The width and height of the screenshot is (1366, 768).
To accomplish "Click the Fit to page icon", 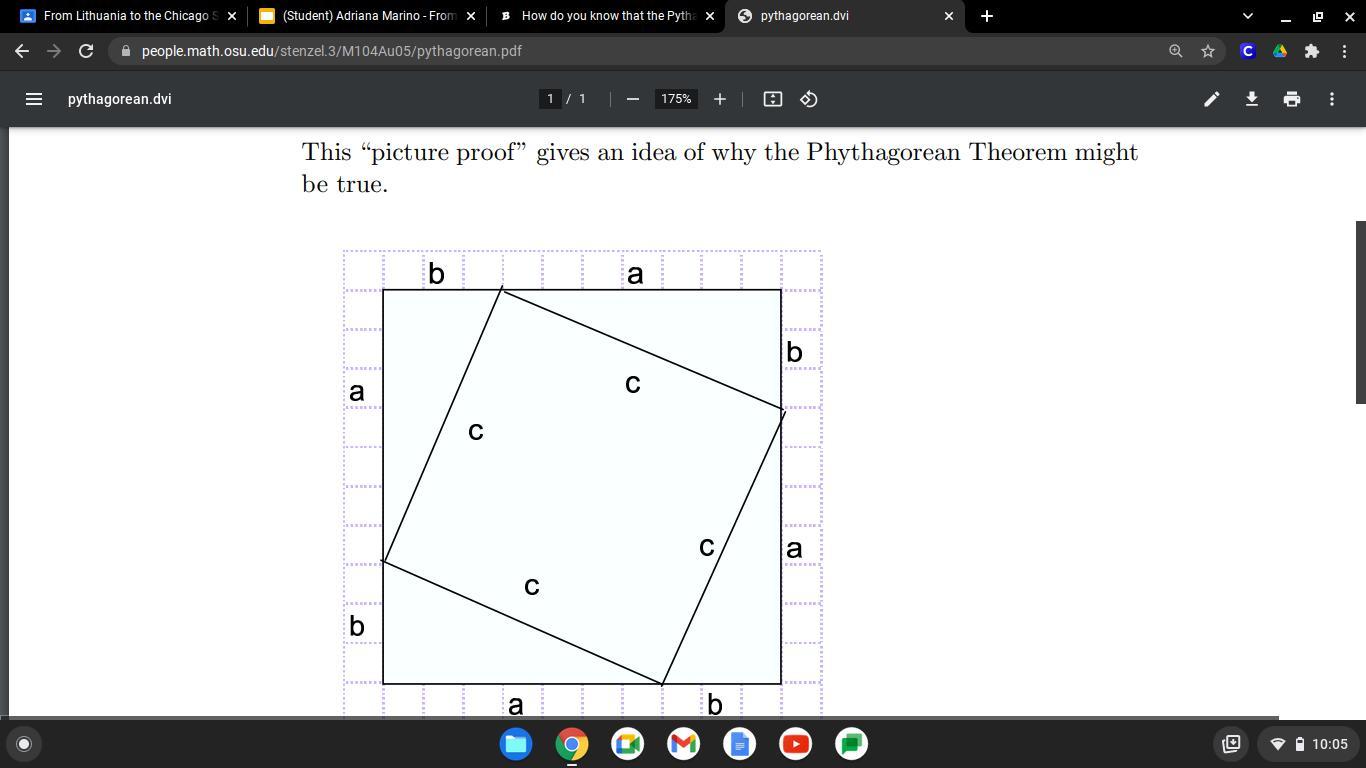I will click(772, 99).
